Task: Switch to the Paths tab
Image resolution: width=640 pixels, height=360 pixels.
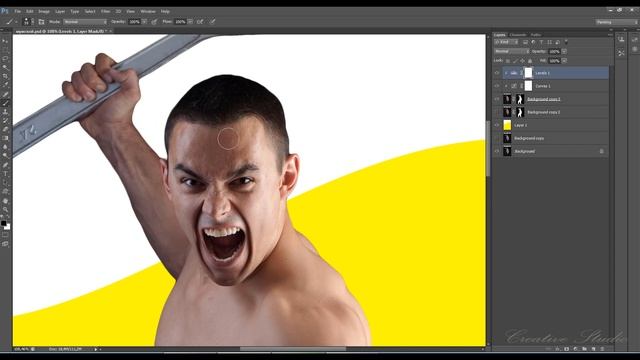Action: (x=536, y=35)
